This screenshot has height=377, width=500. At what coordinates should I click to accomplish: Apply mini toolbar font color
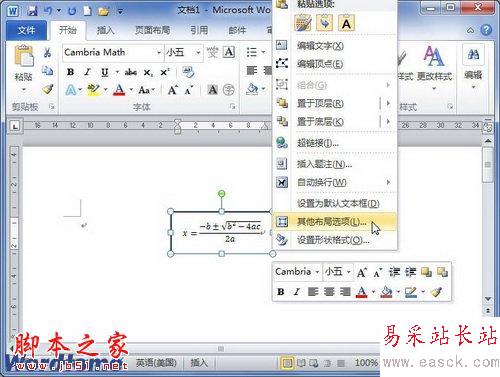coord(362,292)
